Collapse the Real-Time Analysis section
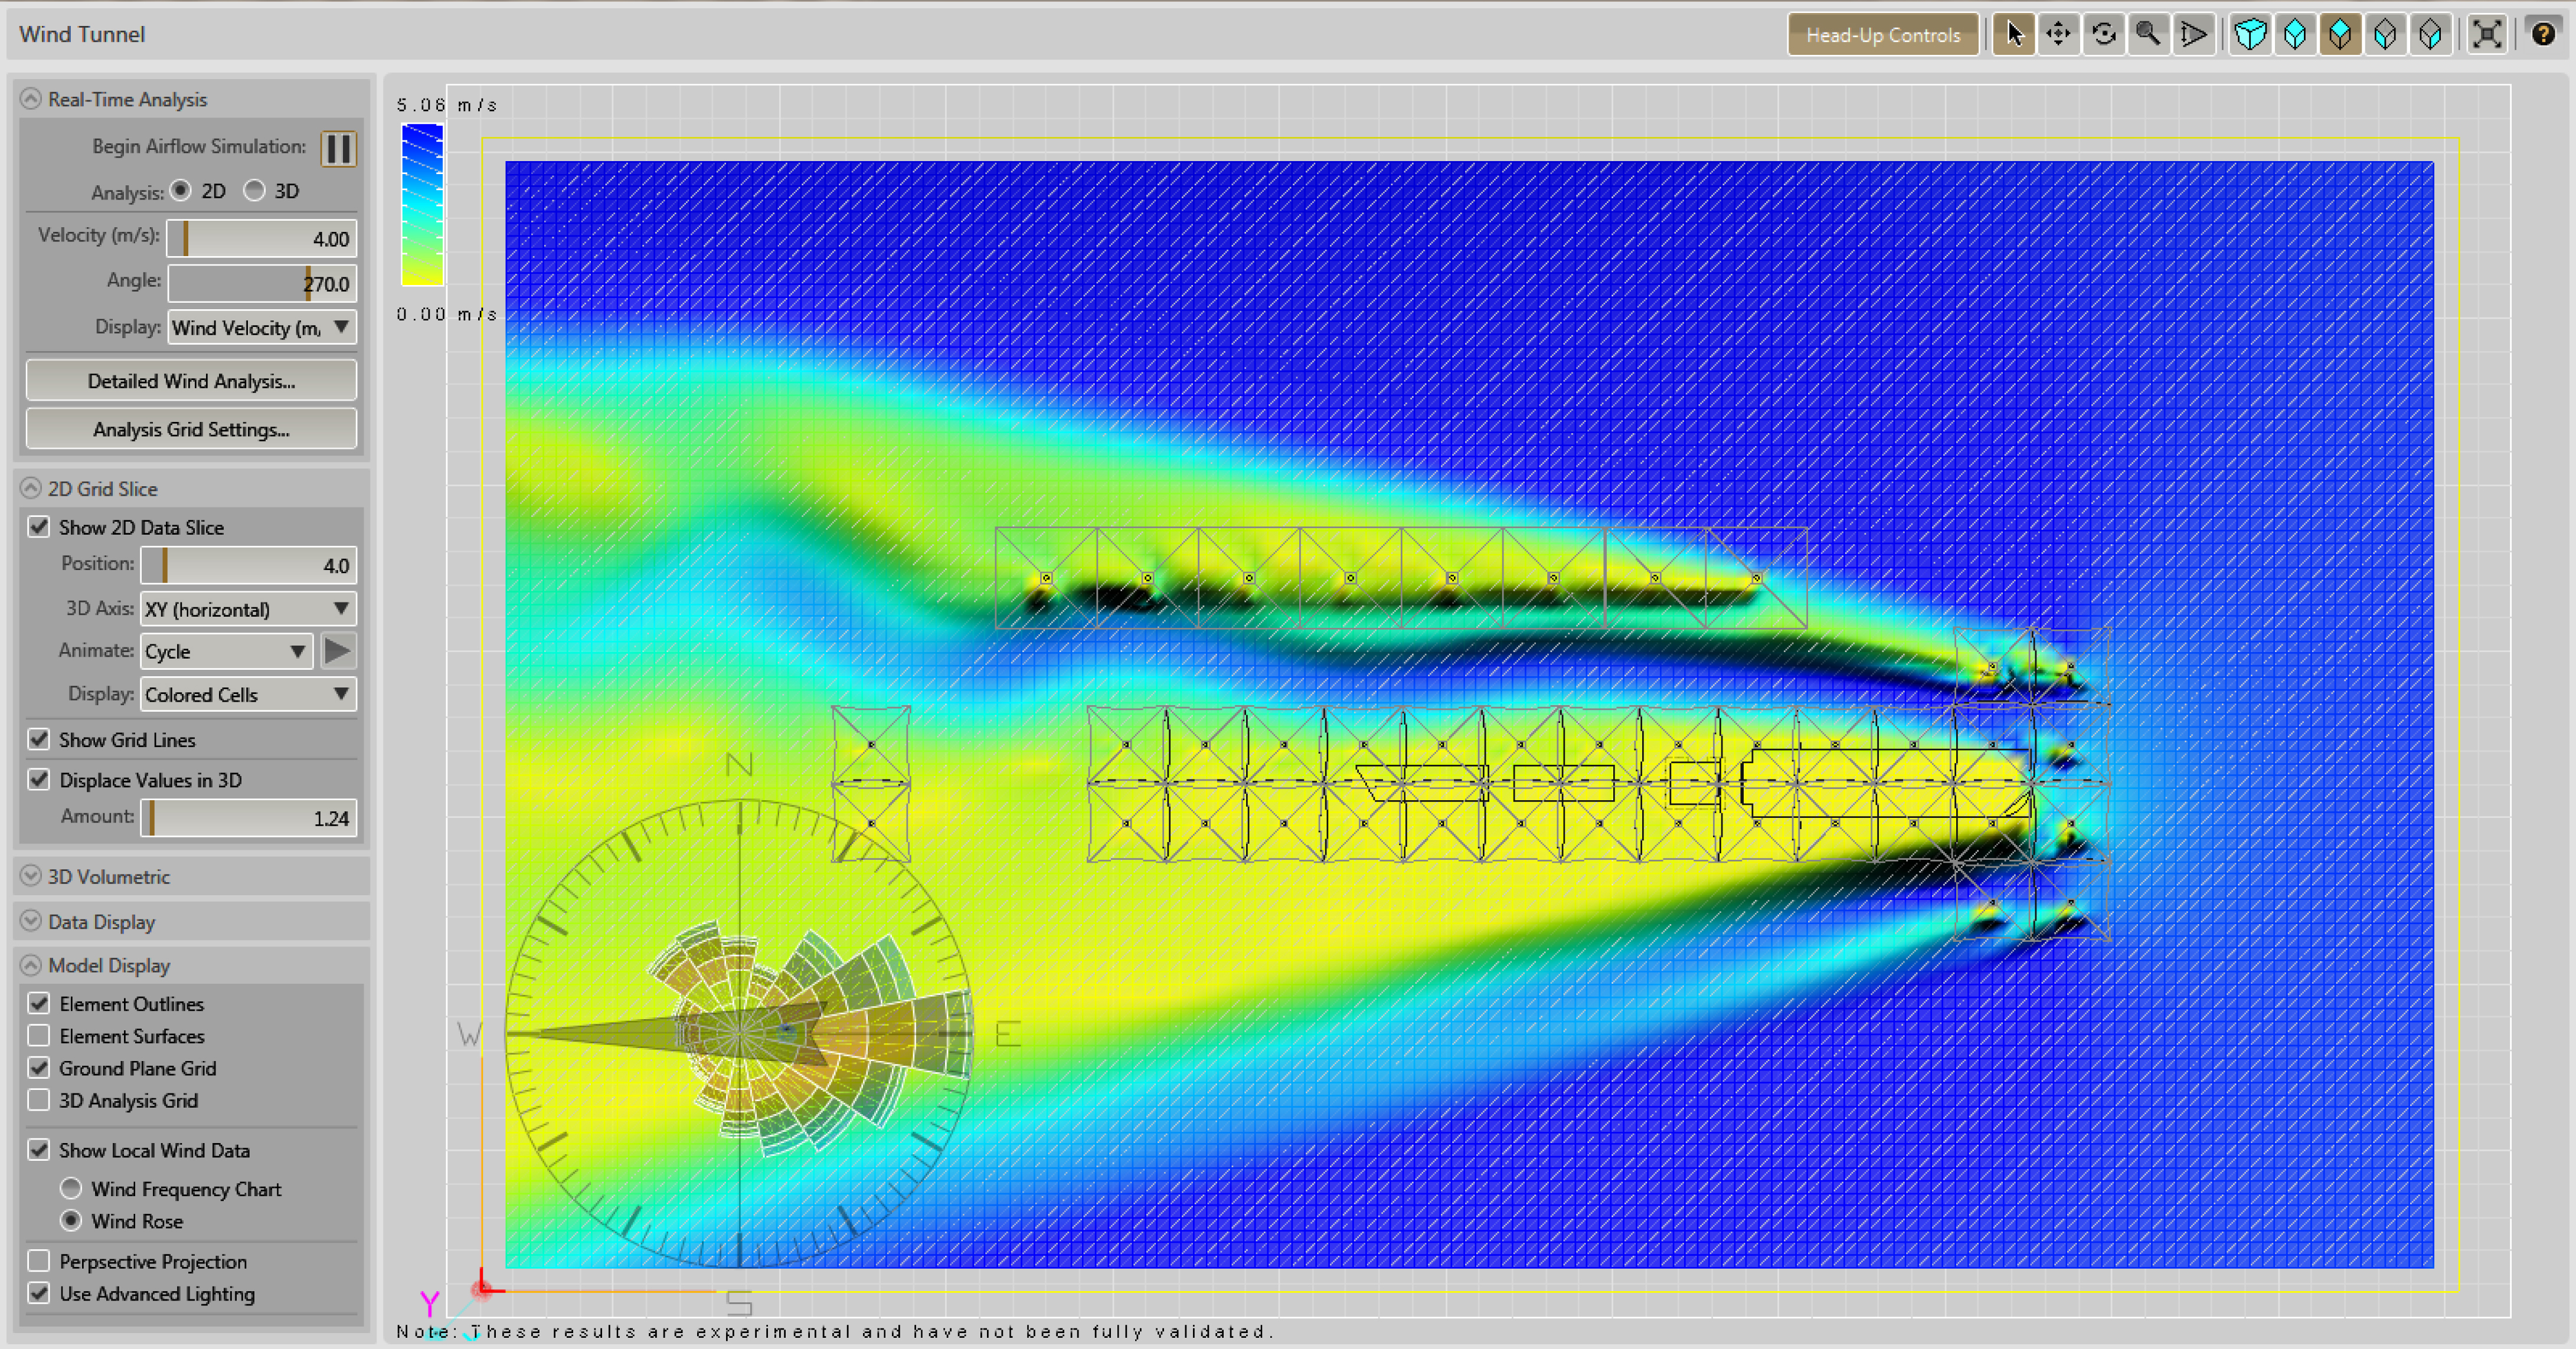Screen dimensions: 2576x1349 (x=31, y=99)
